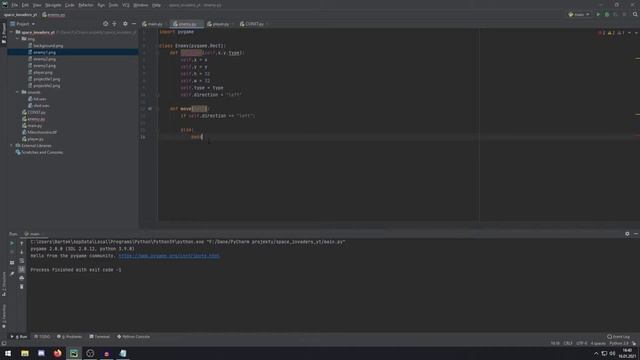The width and height of the screenshot is (640, 360).
Task: Open the run configuration dropdown
Action: 579,14
